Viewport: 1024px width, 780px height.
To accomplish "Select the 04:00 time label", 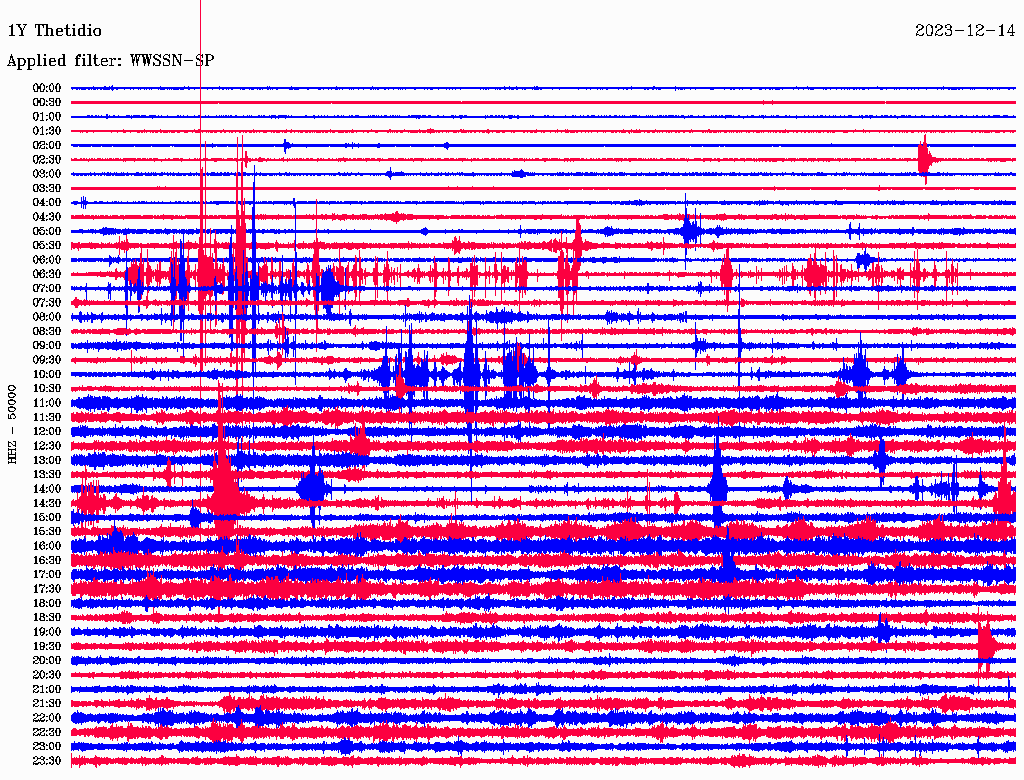I will pyautogui.click(x=47, y=203).
